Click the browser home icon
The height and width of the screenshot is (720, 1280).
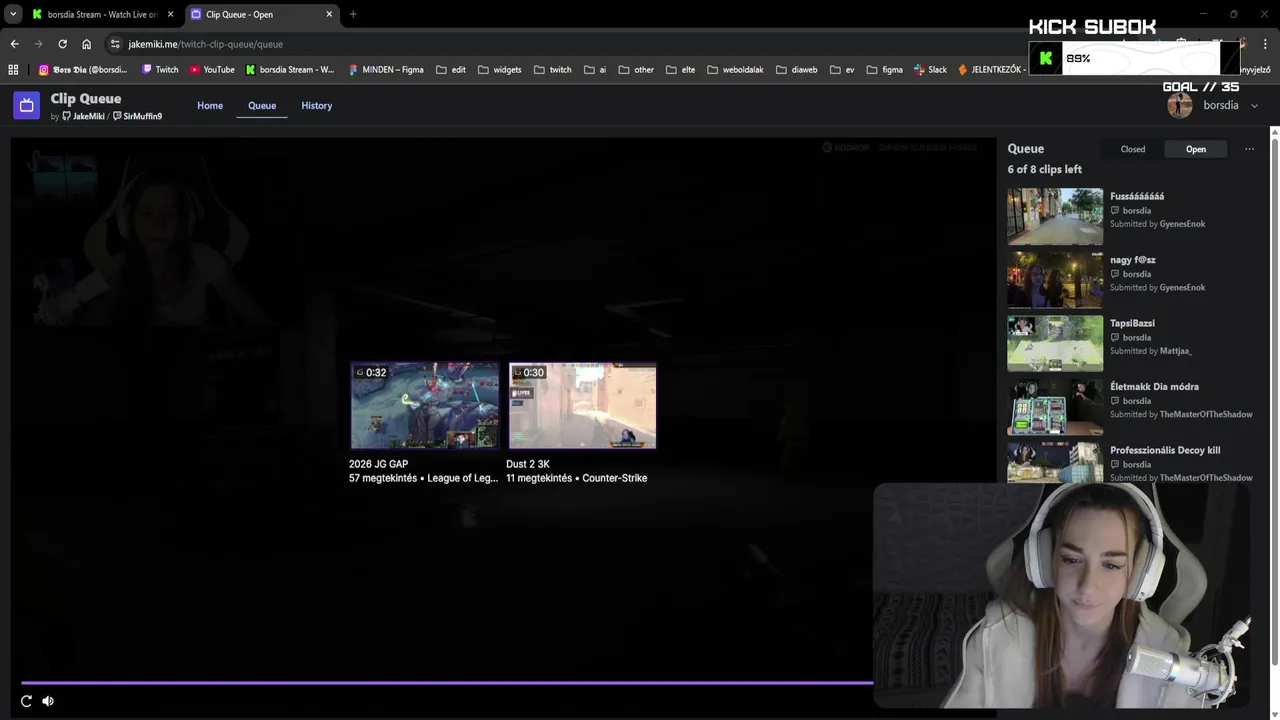coord(86,44)
